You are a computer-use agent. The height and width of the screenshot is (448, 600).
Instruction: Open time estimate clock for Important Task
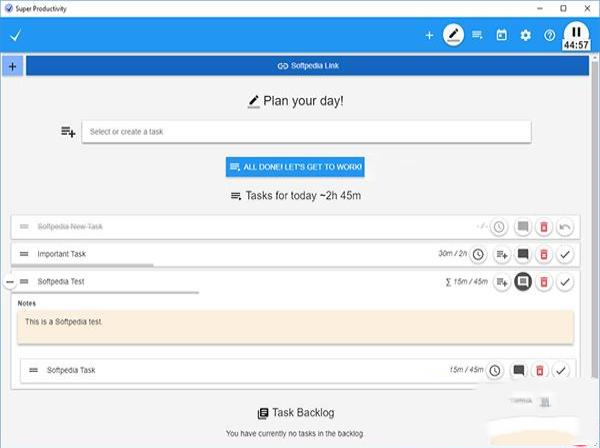[478, 254]
